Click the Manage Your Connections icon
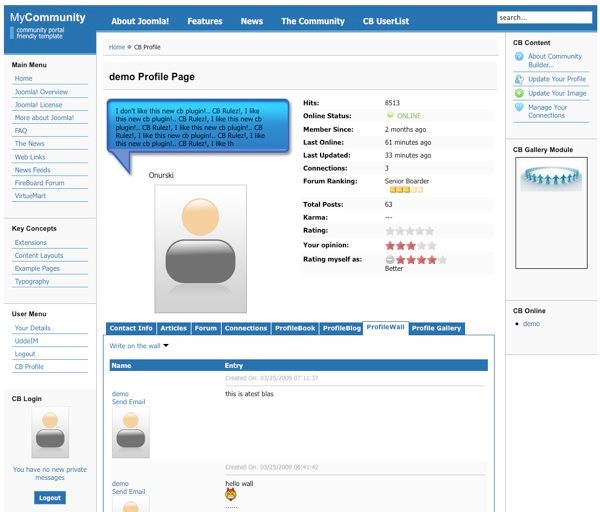Image resolution: width=600 pixels, height=512 pixels. (x=519, y=108)
